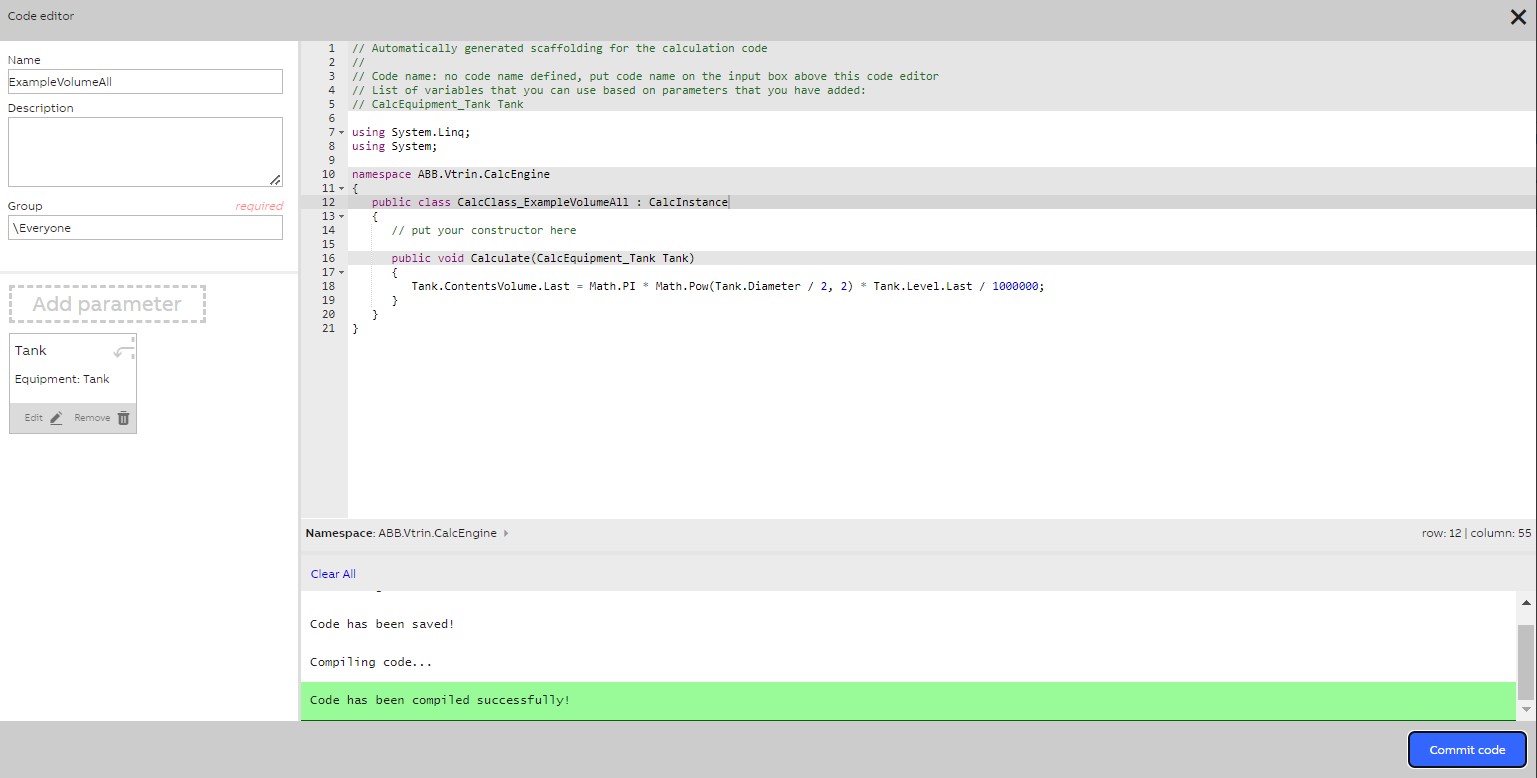
Task: Edit the Name field ExampleVolumeAll
Action: 145,82
